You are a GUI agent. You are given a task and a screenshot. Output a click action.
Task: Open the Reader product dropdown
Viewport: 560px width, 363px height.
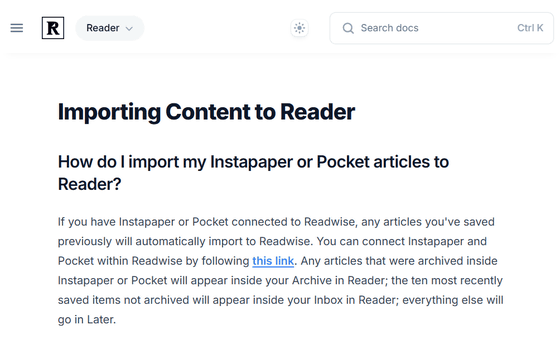click(x=110, y=28)
